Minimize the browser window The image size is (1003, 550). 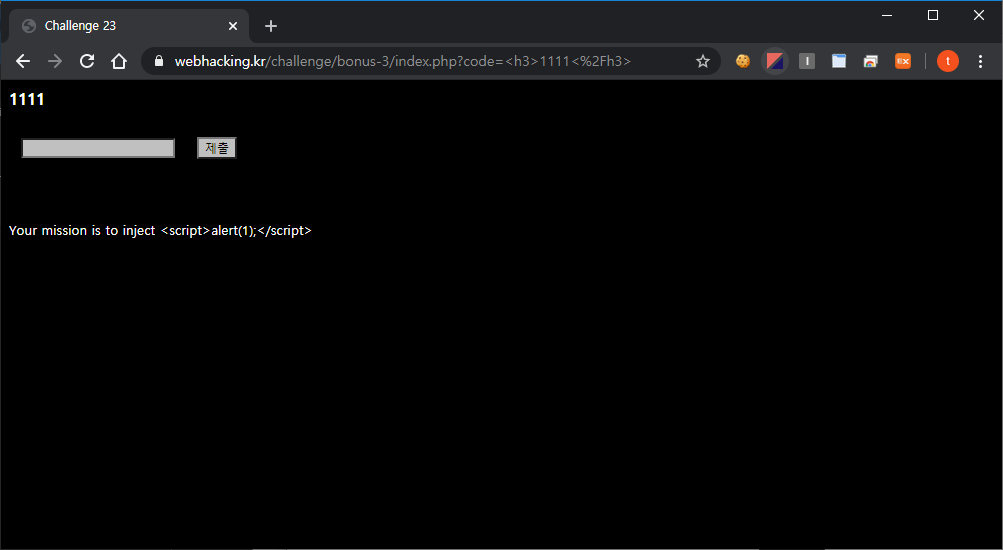click(887, 15)
